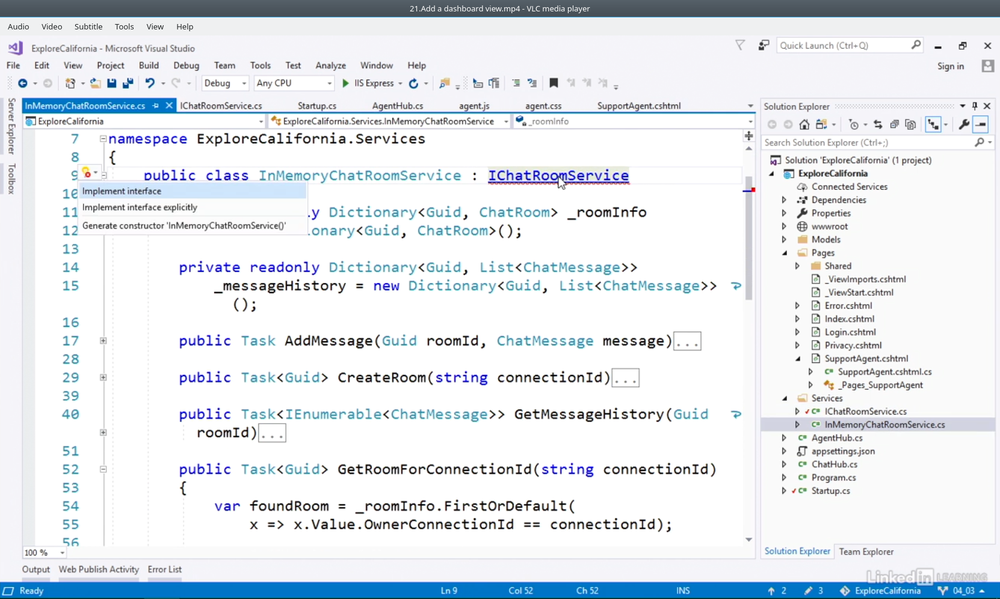
Task: Open the Debug configuration dropdown
Action: [225, 83]
